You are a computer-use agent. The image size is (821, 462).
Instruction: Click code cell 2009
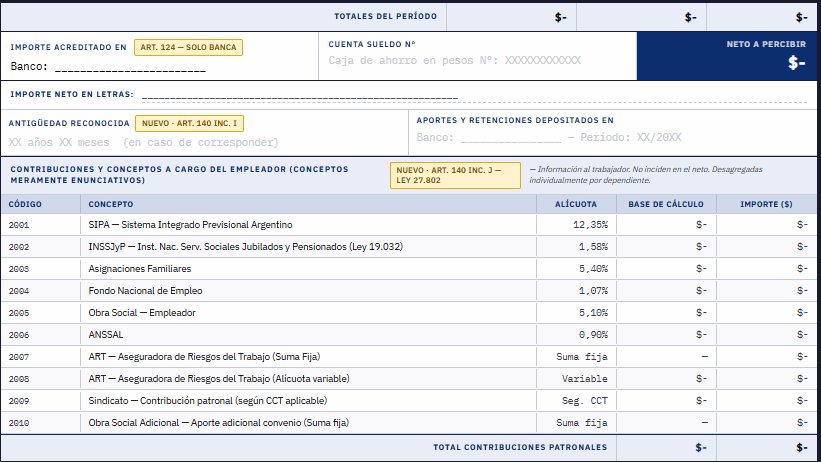pyautogui.click(x=19, y=401)
